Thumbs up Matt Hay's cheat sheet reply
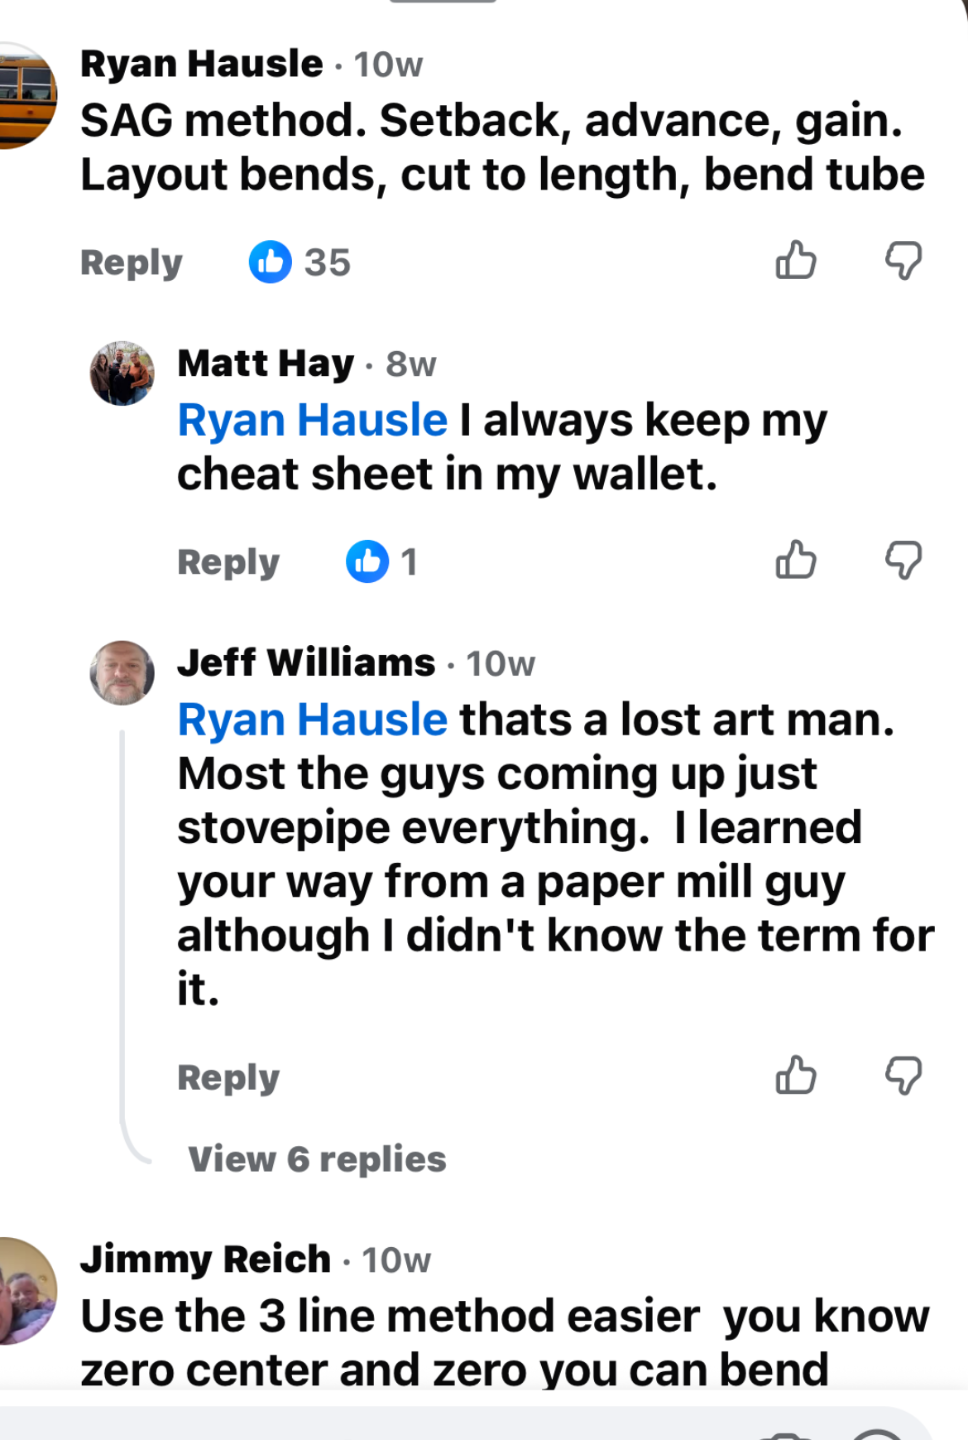Viewport: 968px width, 1440px height. (x=796, y=560)
